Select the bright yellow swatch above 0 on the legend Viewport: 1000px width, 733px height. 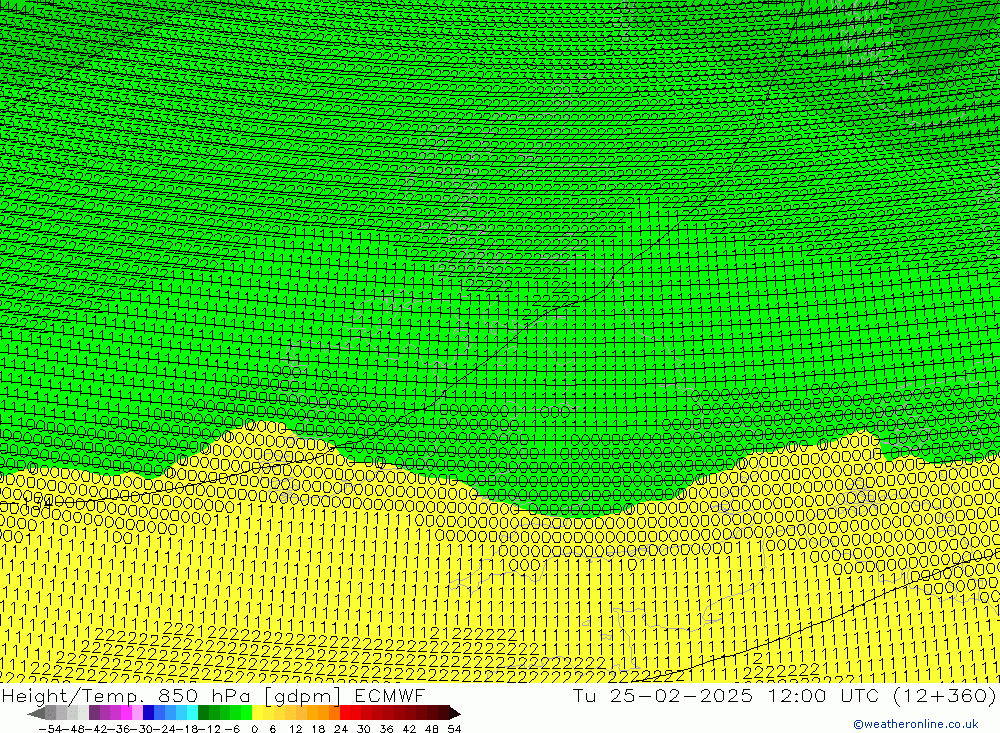point(258,713)
